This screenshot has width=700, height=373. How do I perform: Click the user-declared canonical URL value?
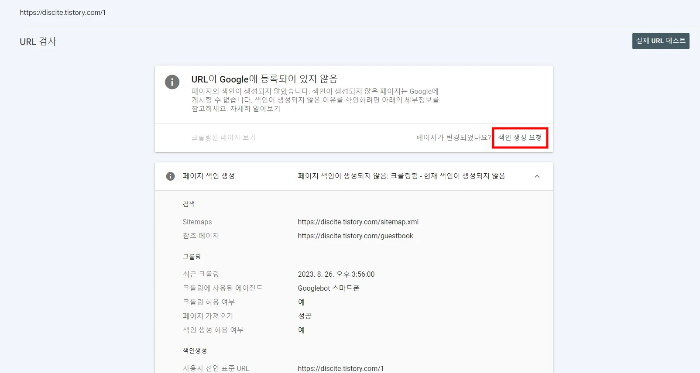[340, 369]
